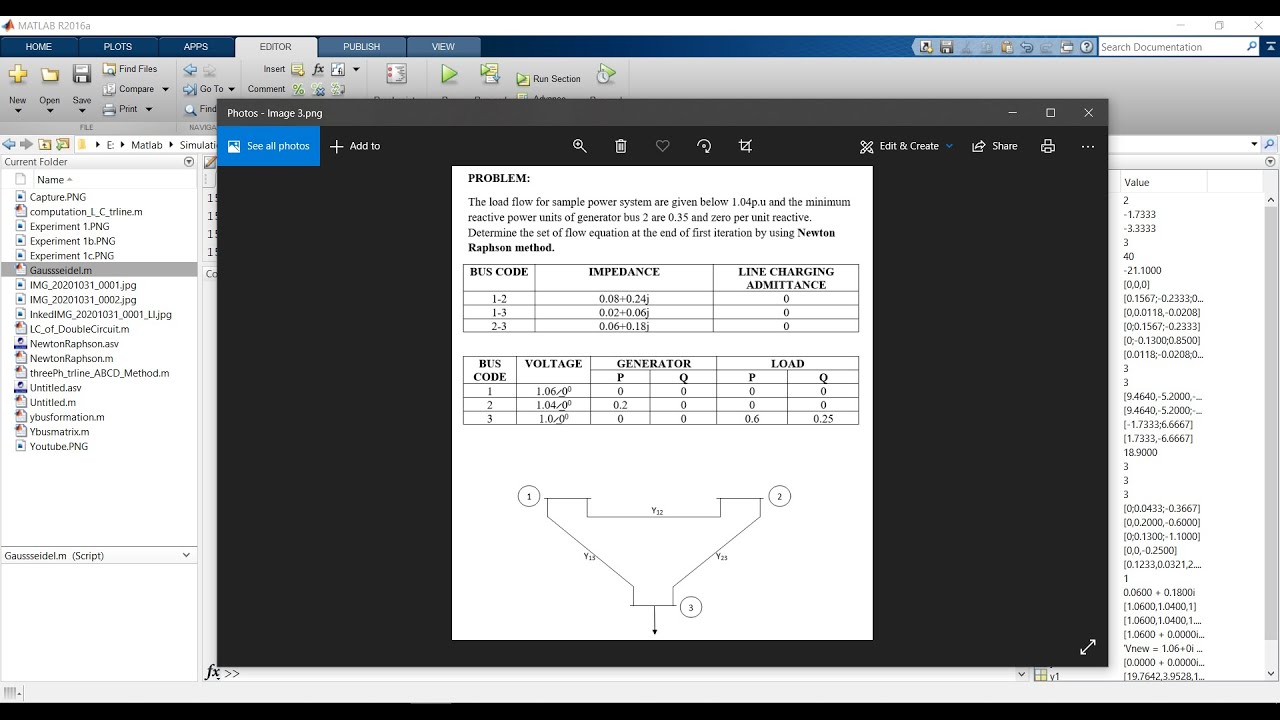Expand the Go To dropdown arrow
1280x720 pixels.
tap(232, 89)
